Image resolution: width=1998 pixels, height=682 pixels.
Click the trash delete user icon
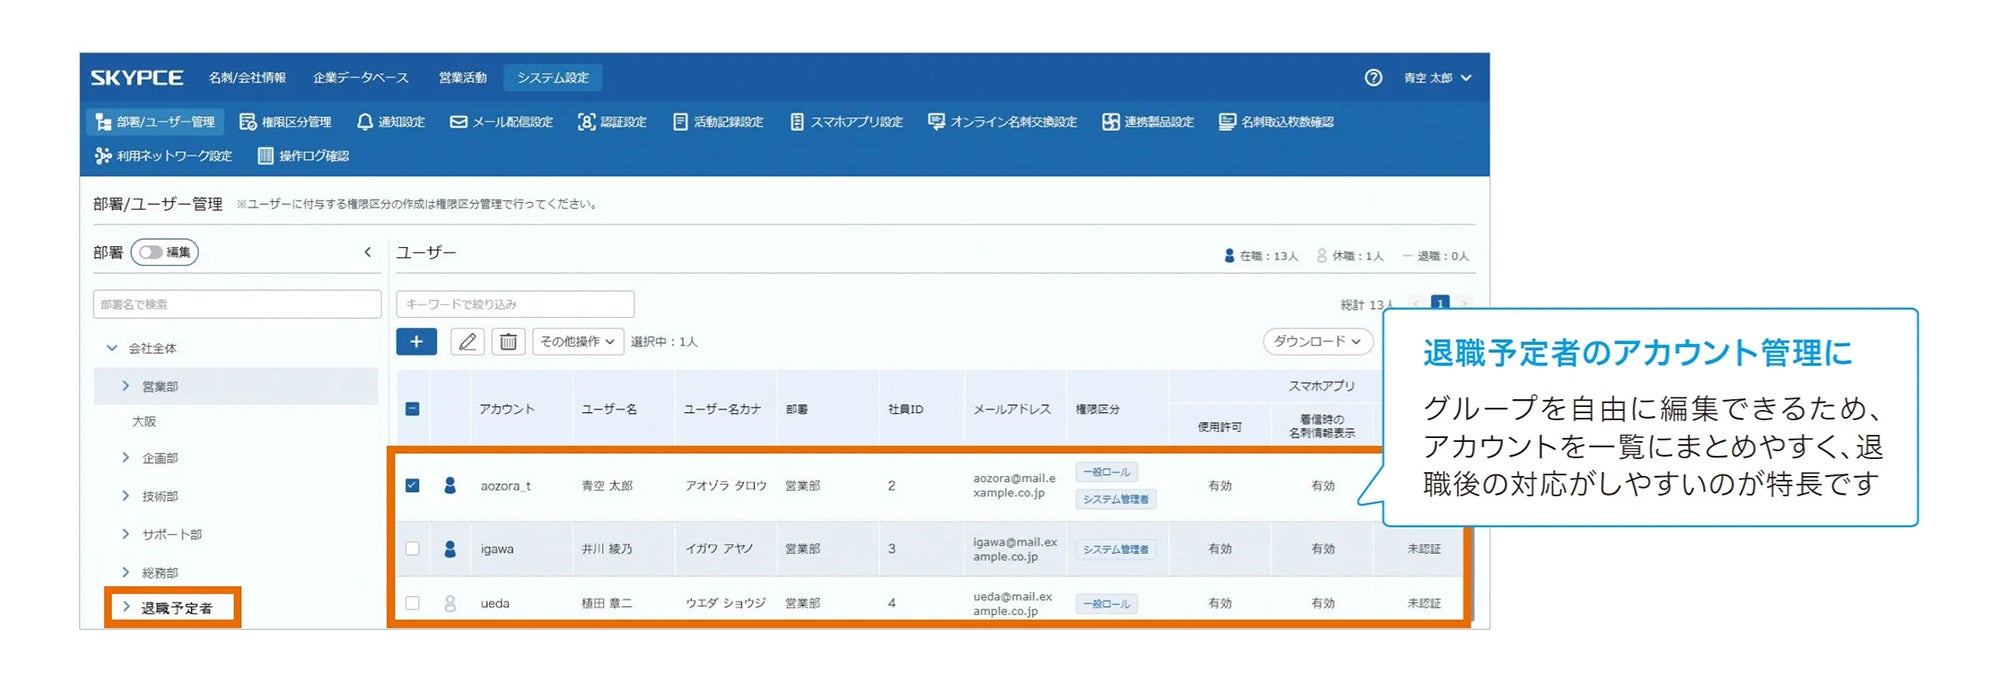pyautogui.click(x=508, y=342)
